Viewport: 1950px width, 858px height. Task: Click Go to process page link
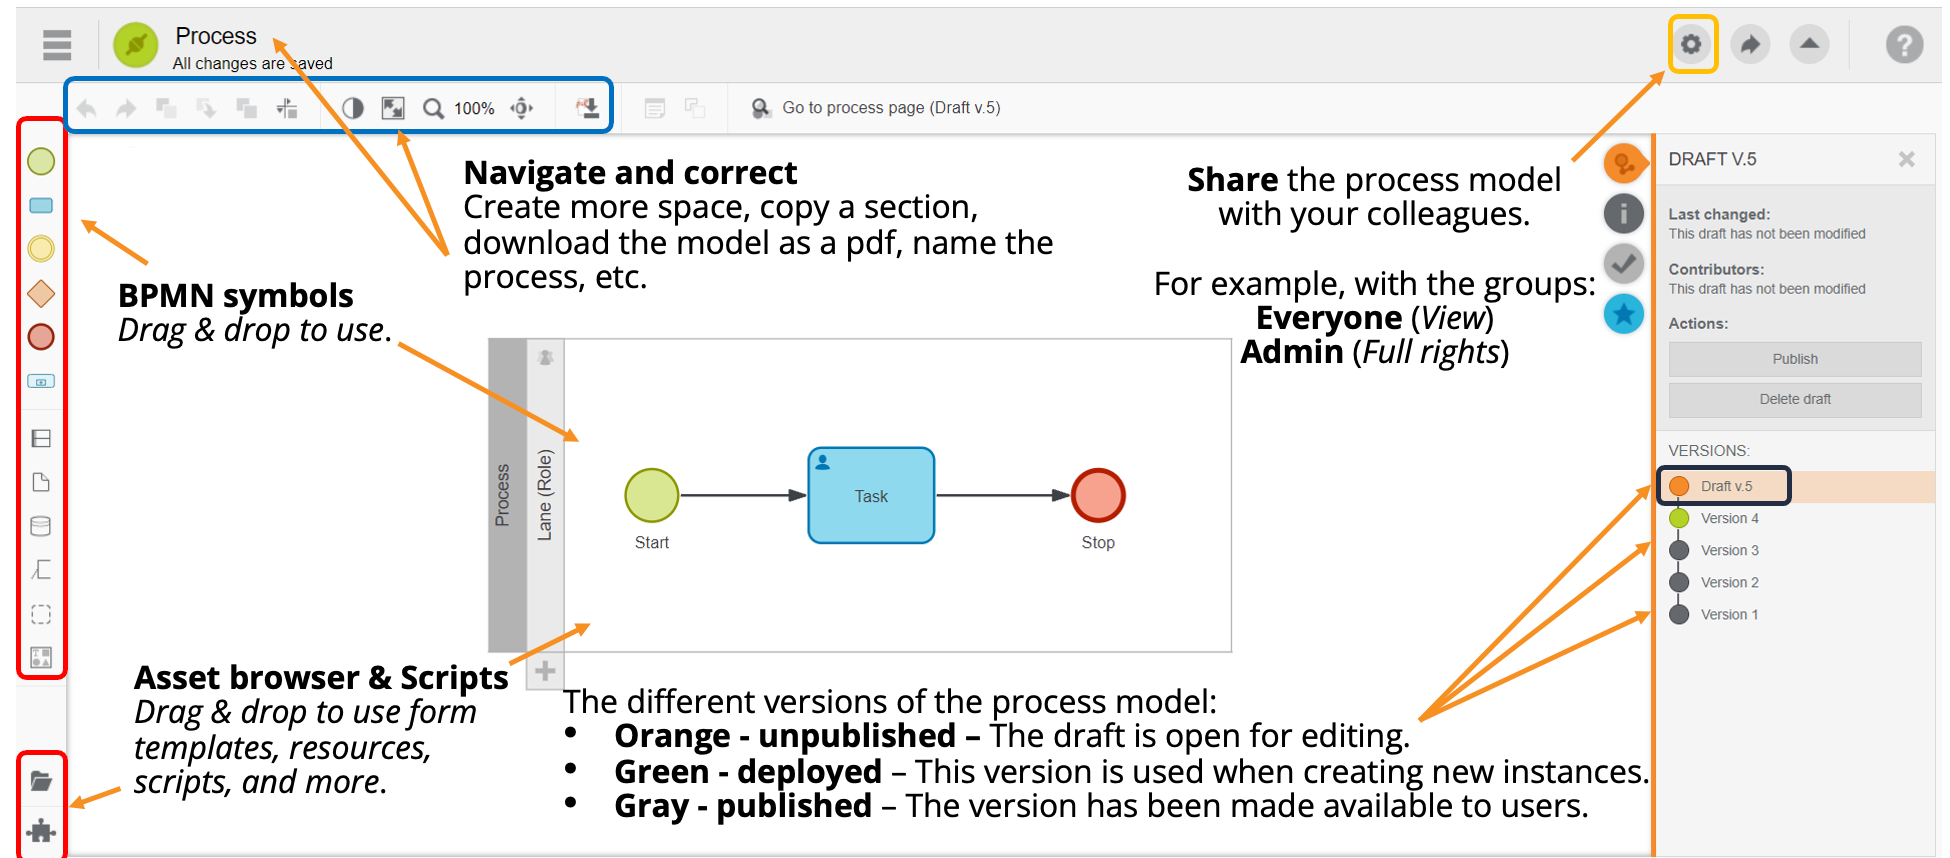[x=890, y=108]
